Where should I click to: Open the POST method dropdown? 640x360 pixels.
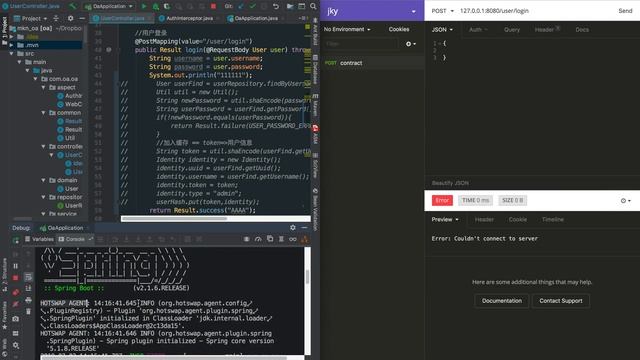pyautogui.click(x=442, y=11)
